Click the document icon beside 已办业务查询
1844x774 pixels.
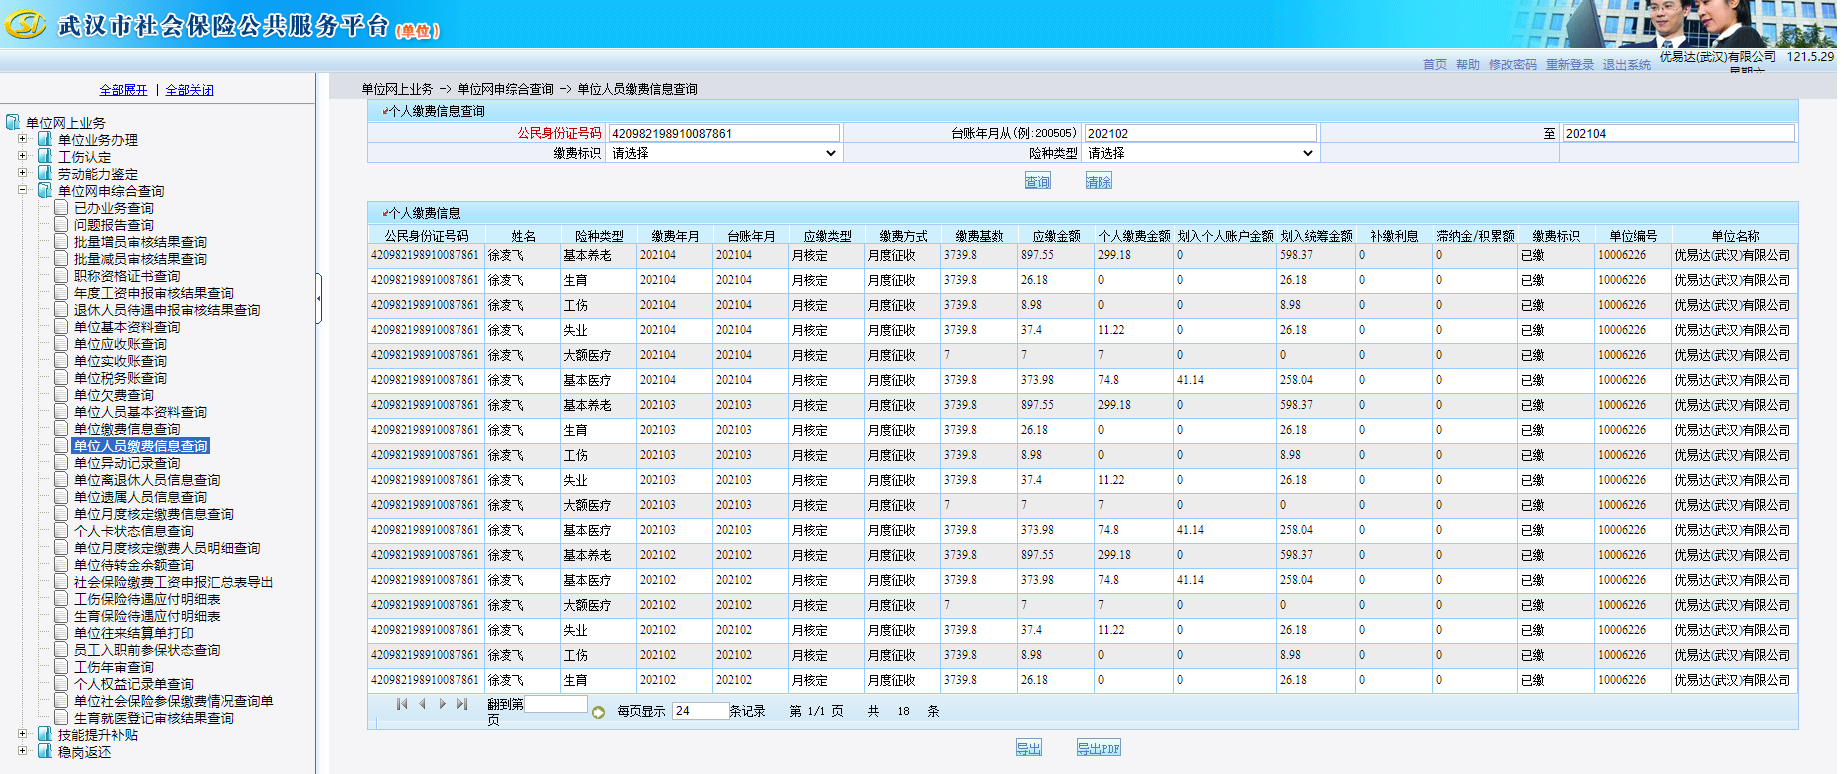pyautogui.click(x=62, y=208)
